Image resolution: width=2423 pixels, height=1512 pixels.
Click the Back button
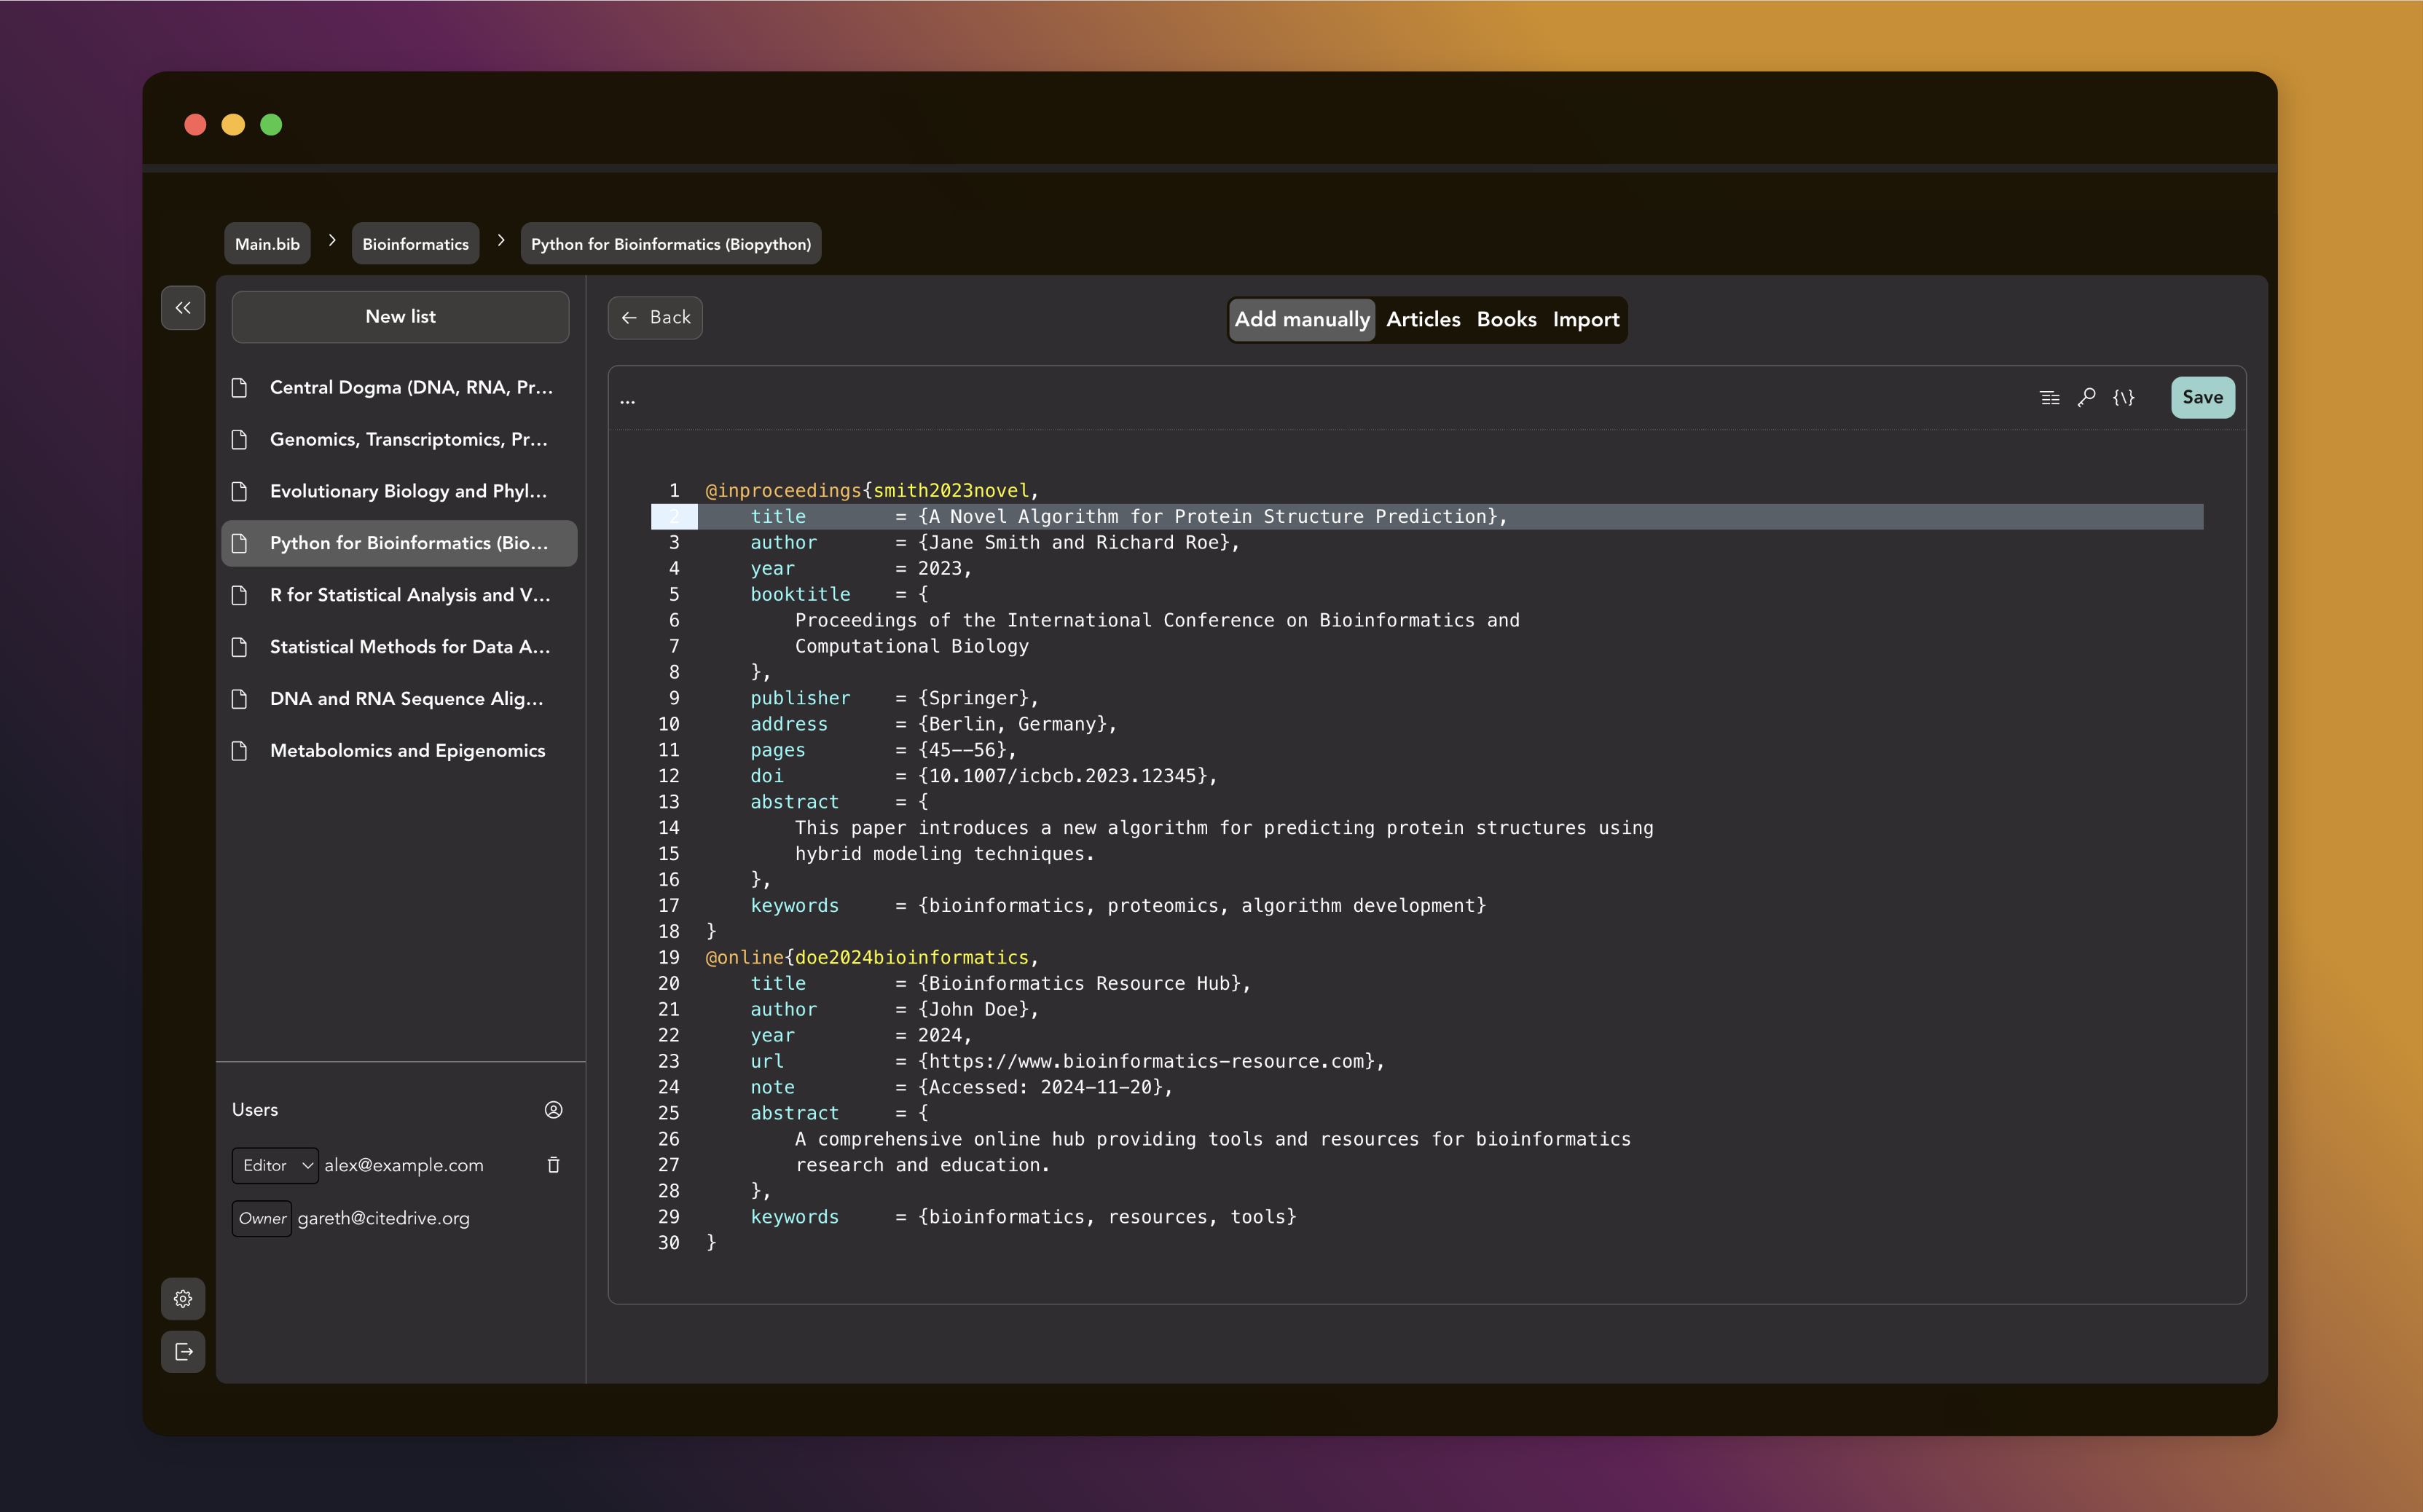655,318
